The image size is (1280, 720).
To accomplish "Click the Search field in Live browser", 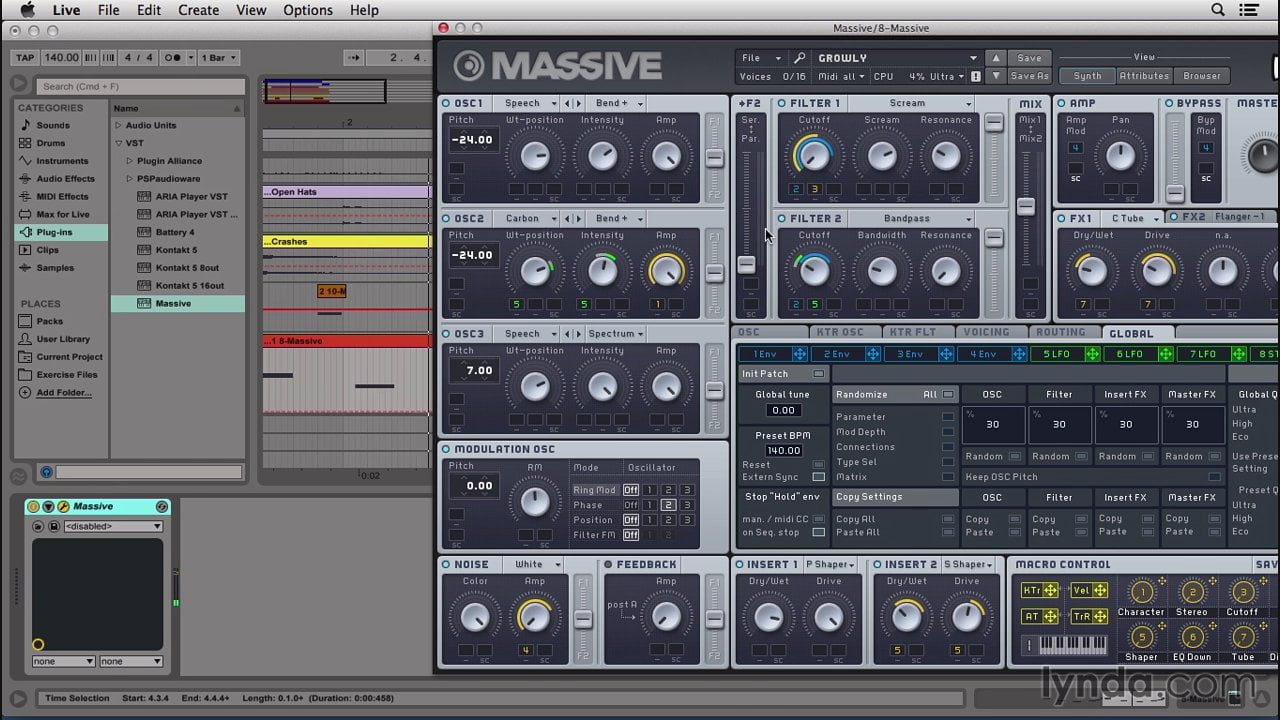I will click(140, 86).
